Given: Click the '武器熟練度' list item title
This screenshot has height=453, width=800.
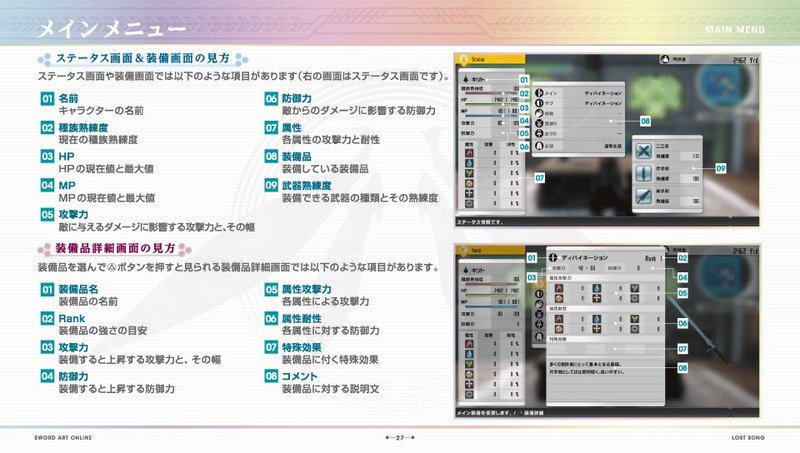Looking at the screenshot, I should (307, 186).
